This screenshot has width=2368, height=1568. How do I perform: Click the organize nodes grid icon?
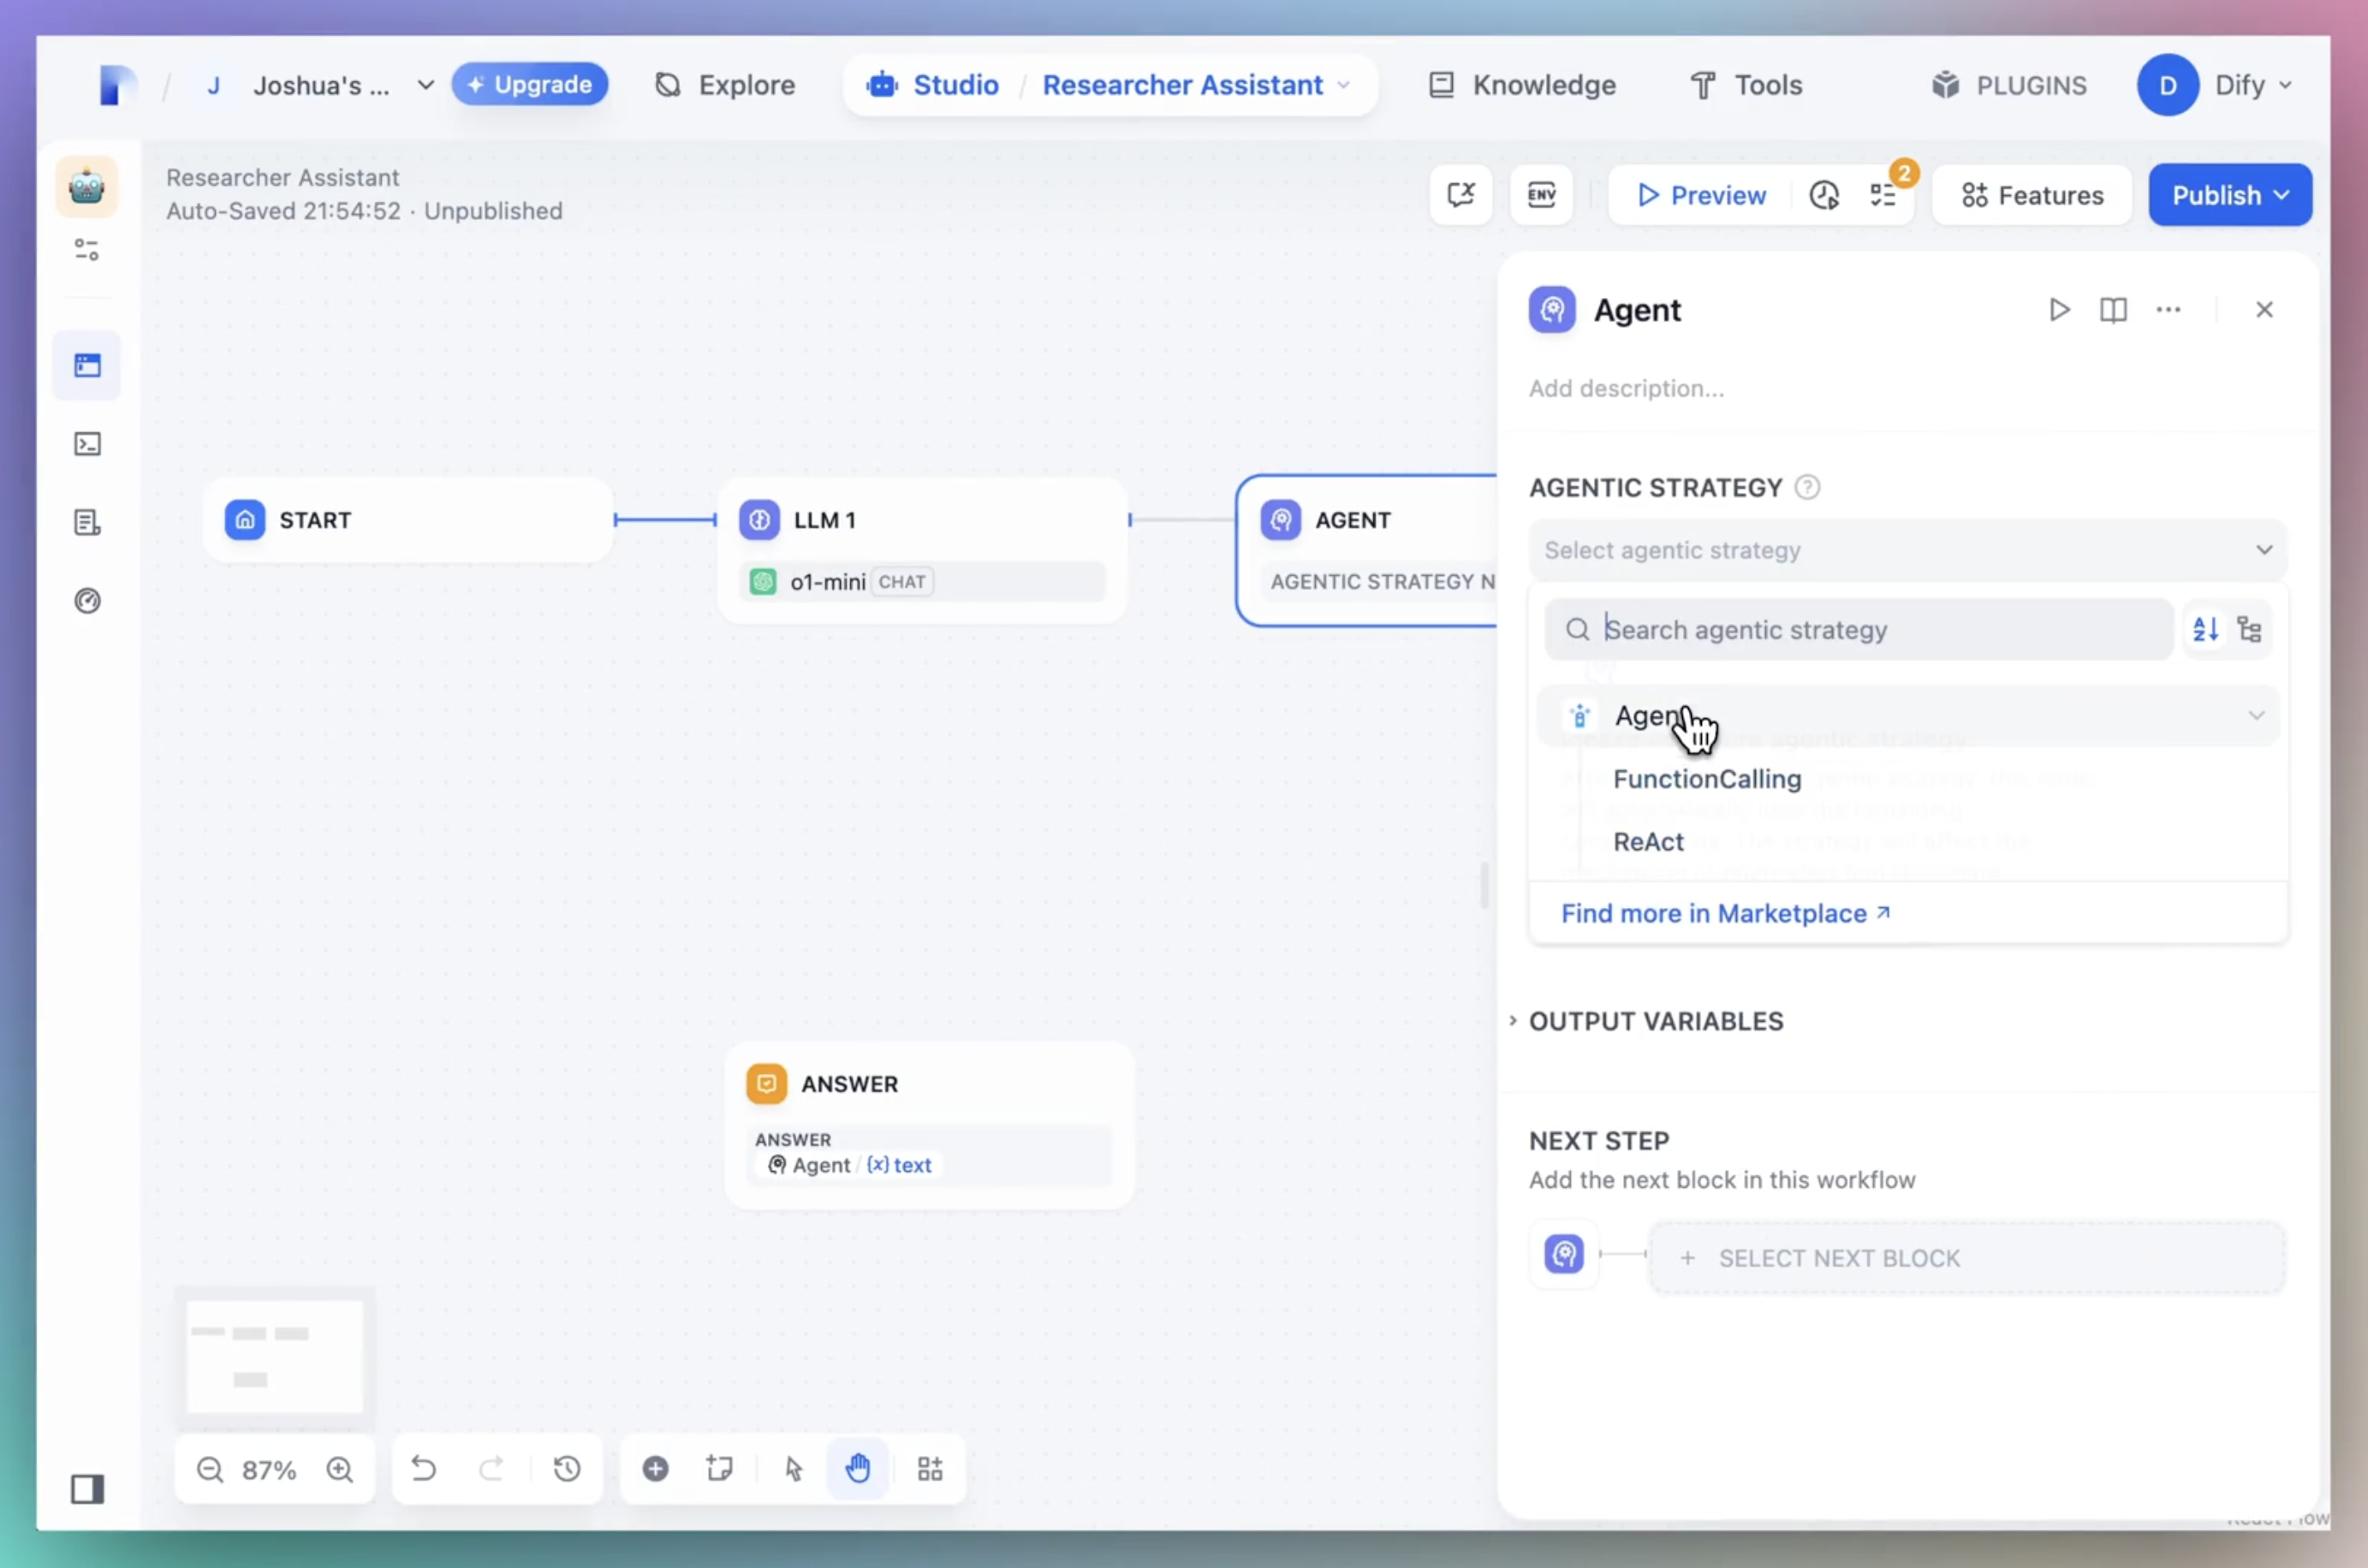point(930,1468)
